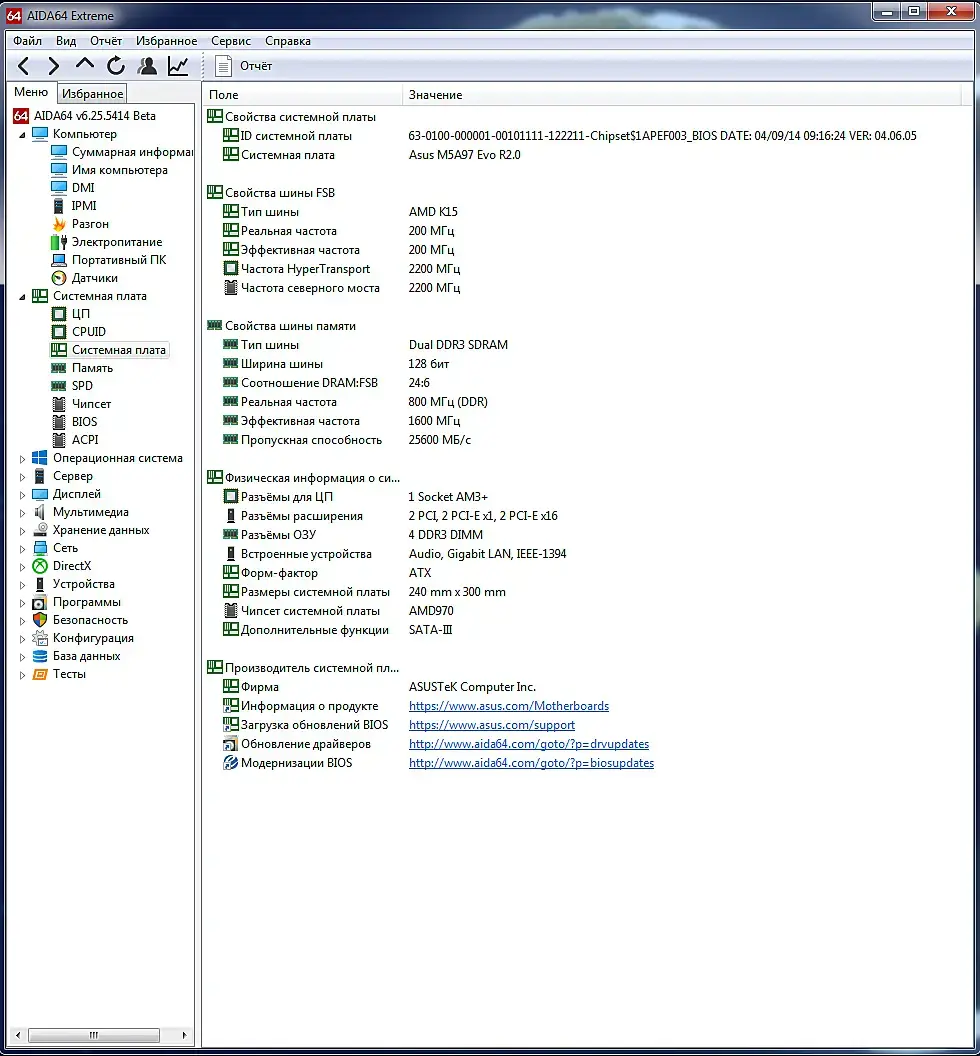
Task: Switch to the Меню sidebar tab
Action: coord(31,92)
